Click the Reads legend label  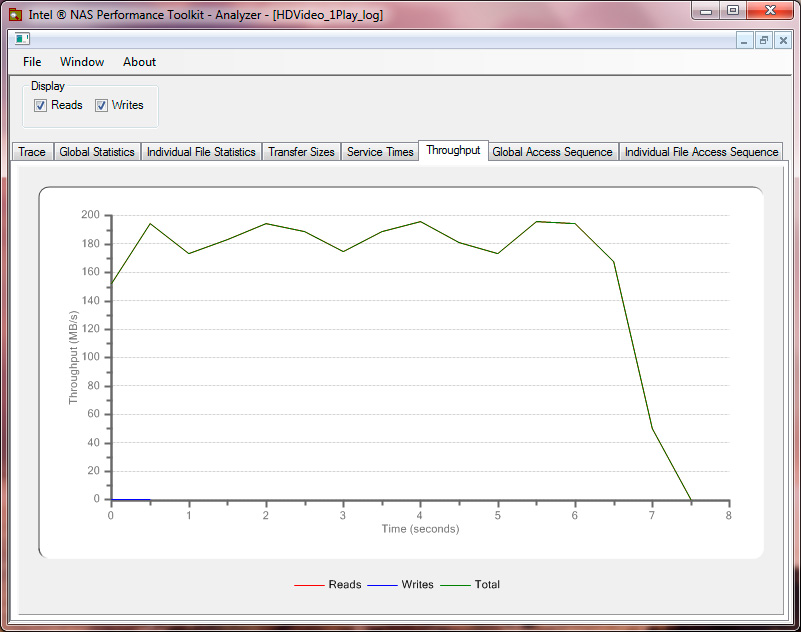coord(345,584)
